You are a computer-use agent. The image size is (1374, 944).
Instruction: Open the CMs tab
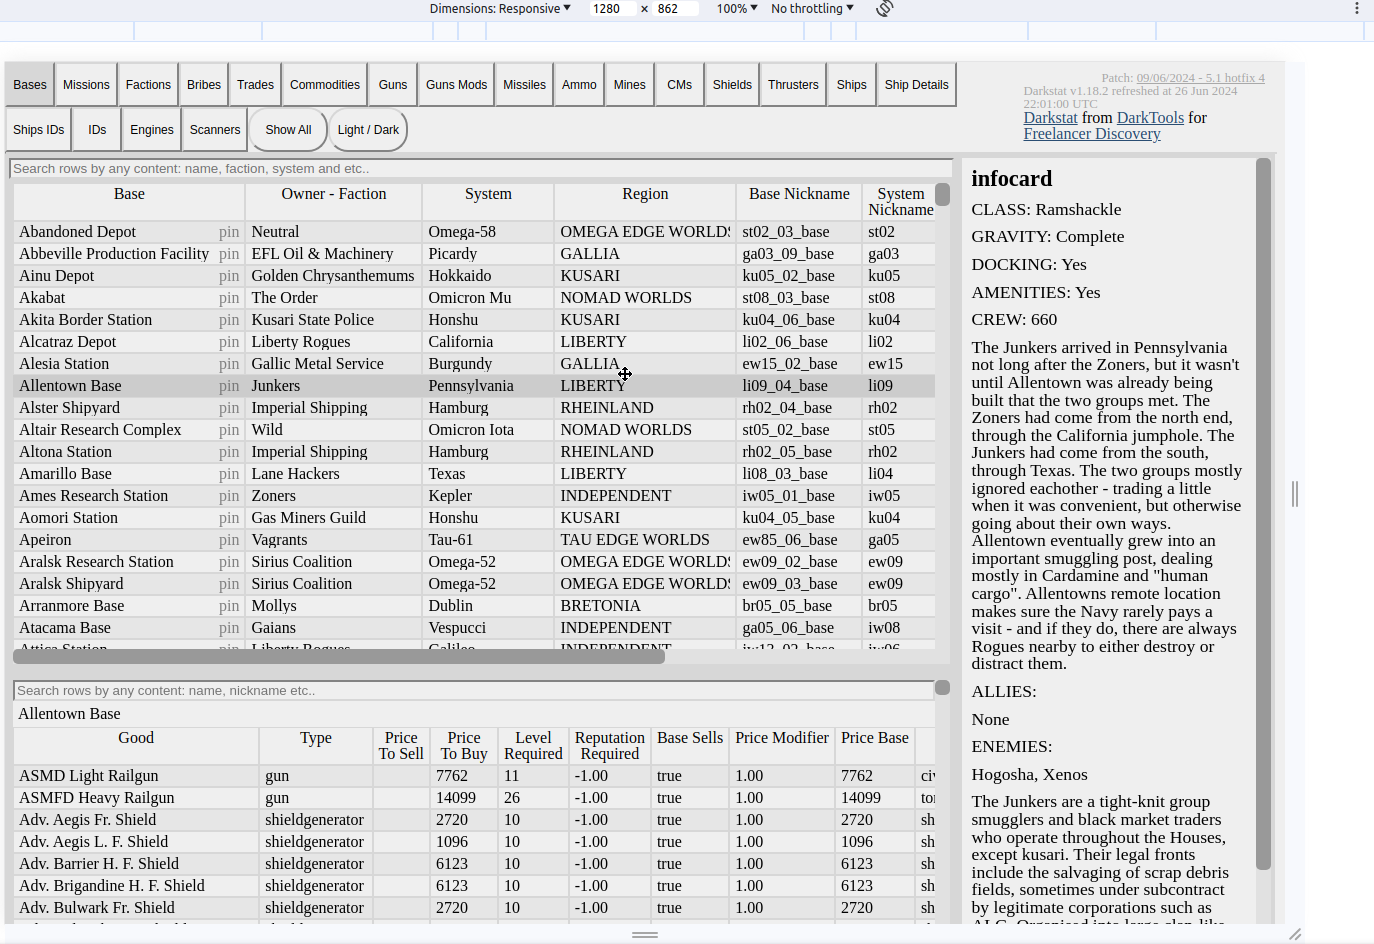(x=680, y=85)
